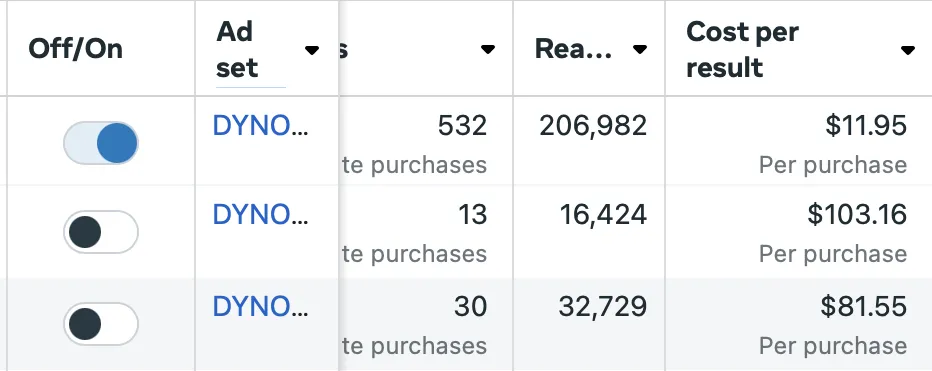Click the 30 purchases result cell
The height and width of the screenshot is (371, 932).
426,323
